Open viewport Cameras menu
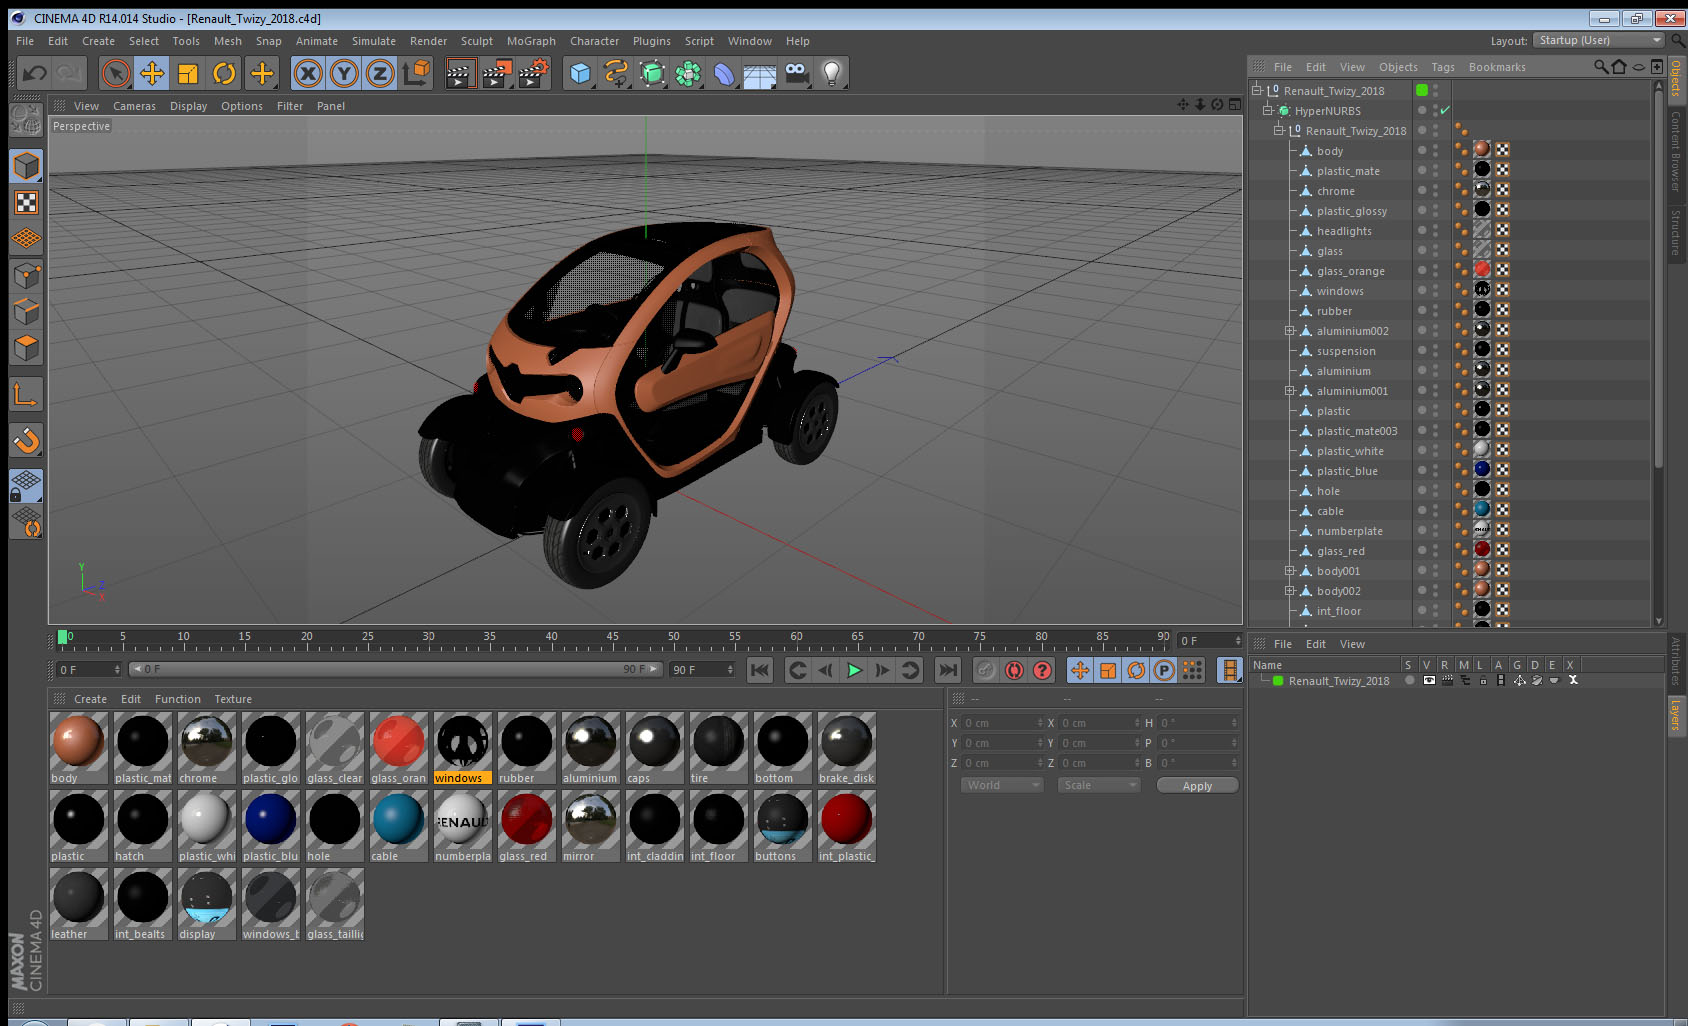The width and height of the screenshot is (1688, 1026). click(x=134, y=106)
